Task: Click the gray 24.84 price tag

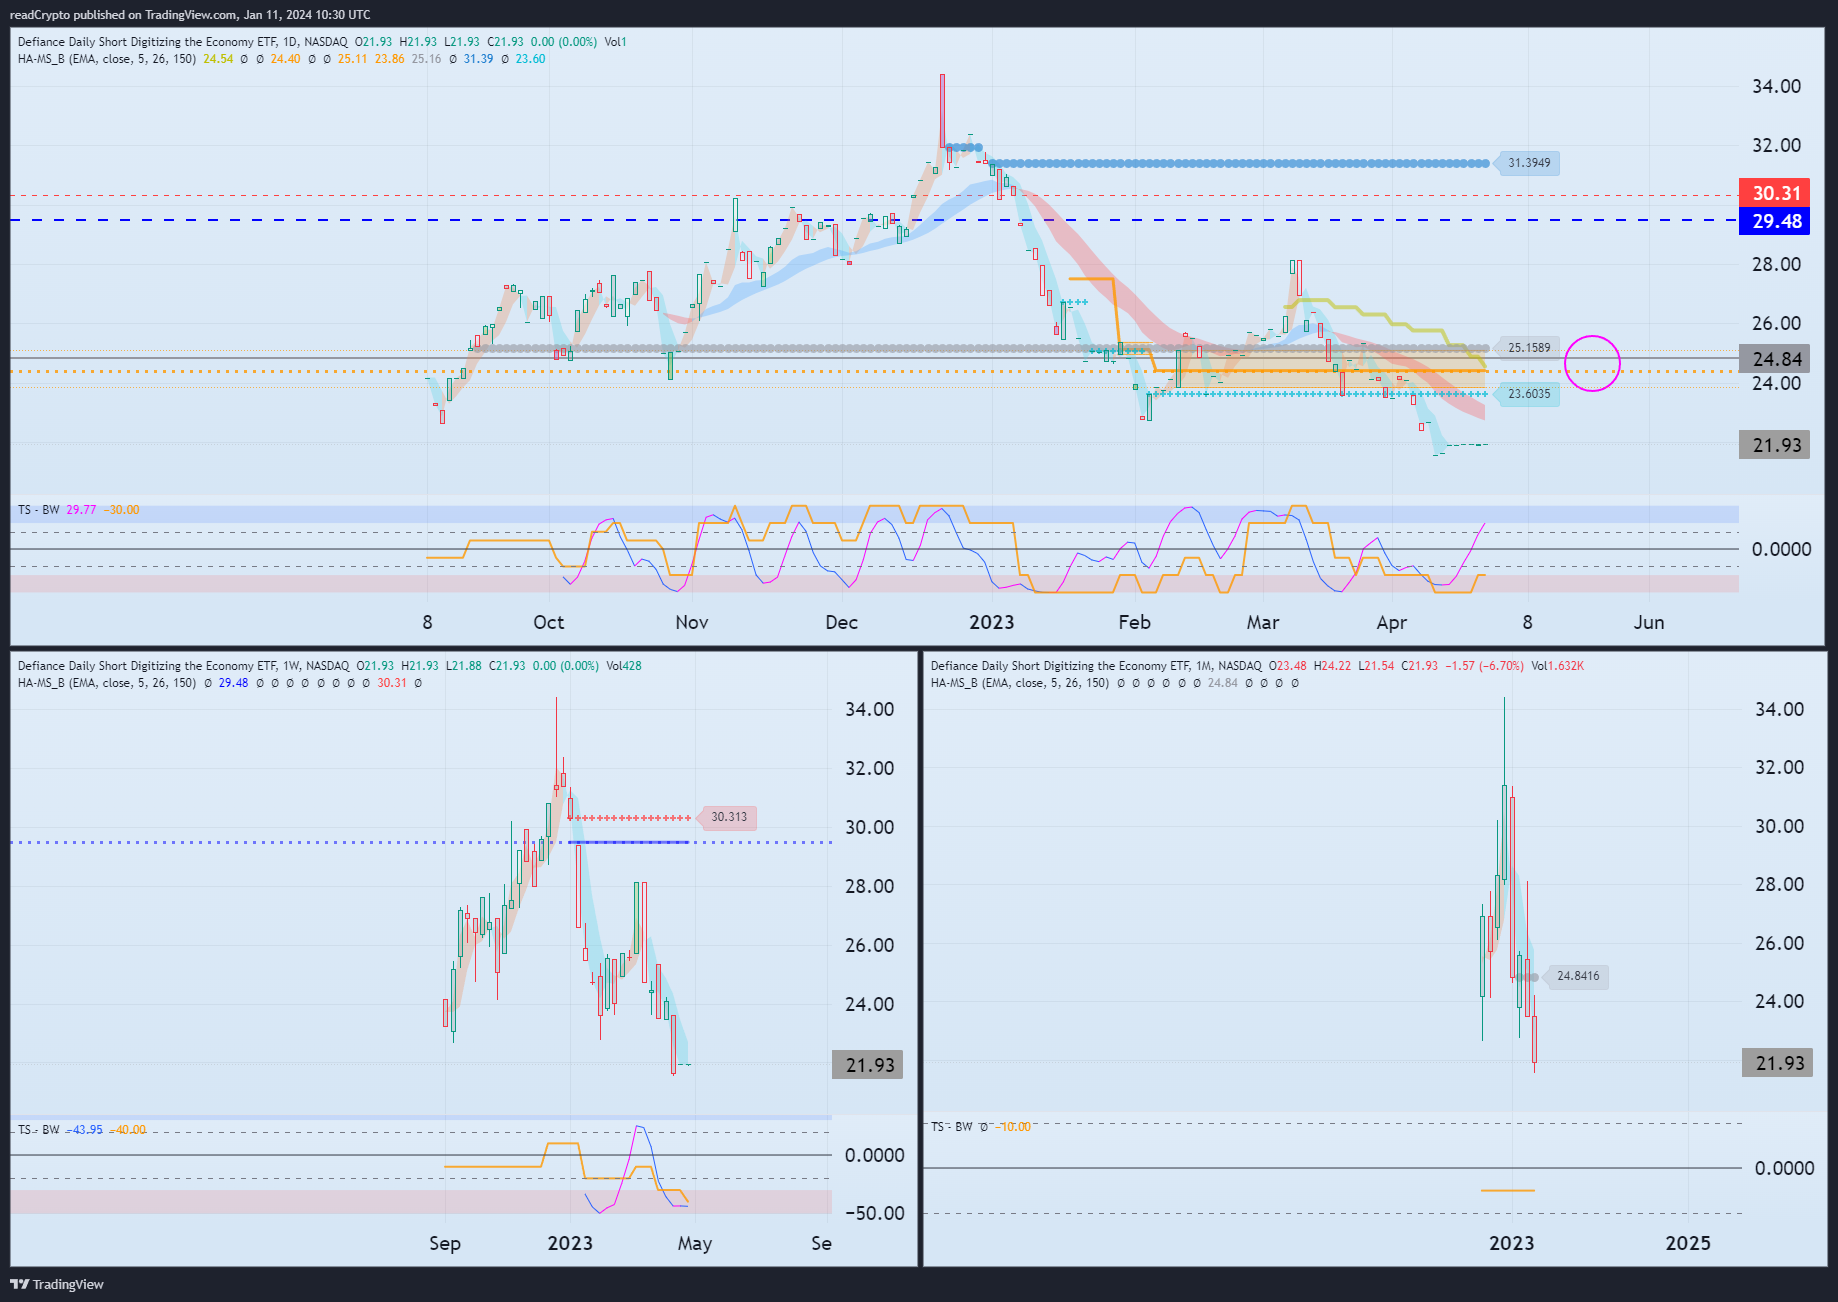Action: 1775,359
